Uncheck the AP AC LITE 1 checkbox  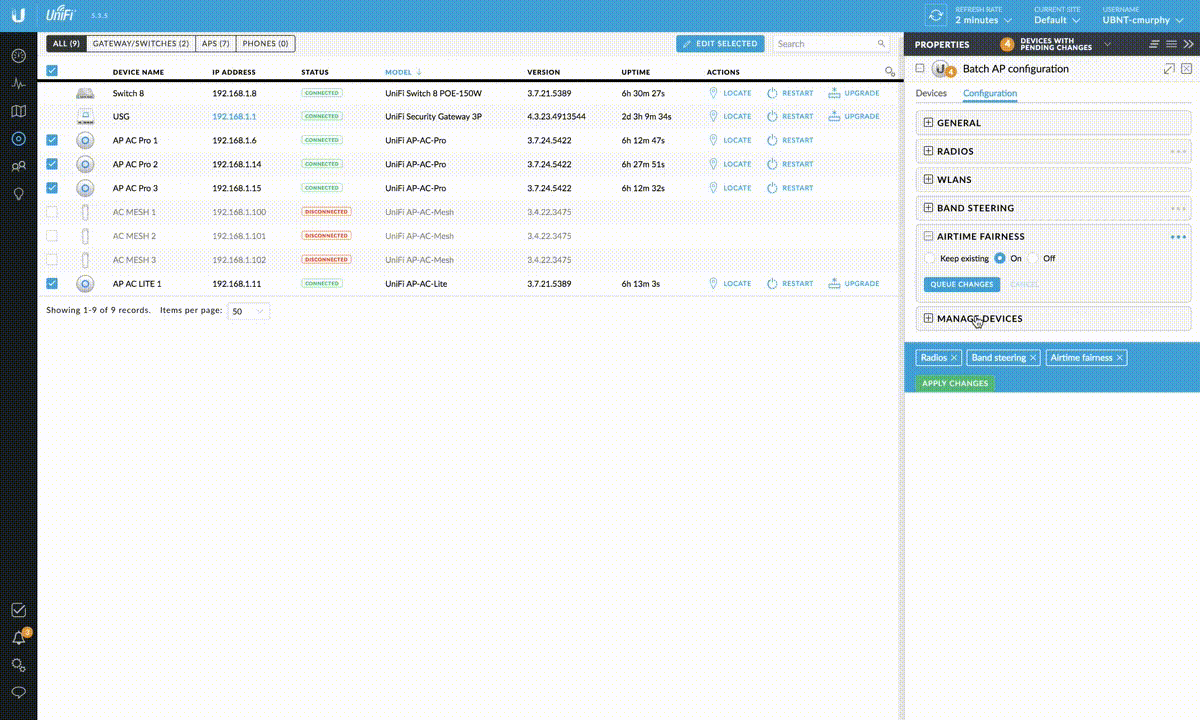click(52, 283)
